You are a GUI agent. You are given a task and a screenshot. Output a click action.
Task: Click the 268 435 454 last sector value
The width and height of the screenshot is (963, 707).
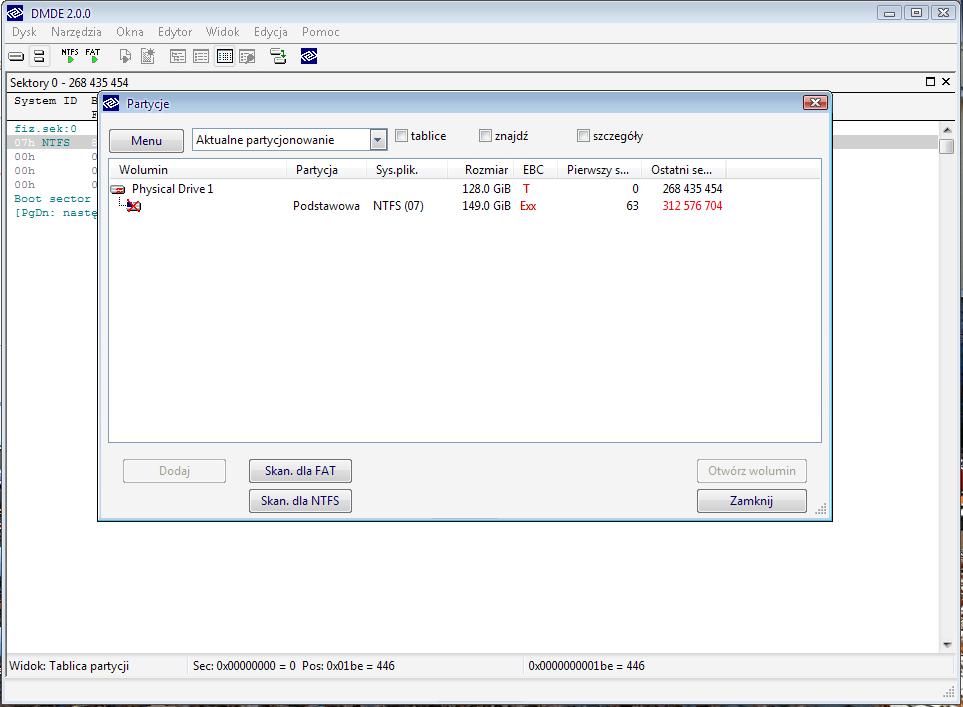click(x=692, y=189)
